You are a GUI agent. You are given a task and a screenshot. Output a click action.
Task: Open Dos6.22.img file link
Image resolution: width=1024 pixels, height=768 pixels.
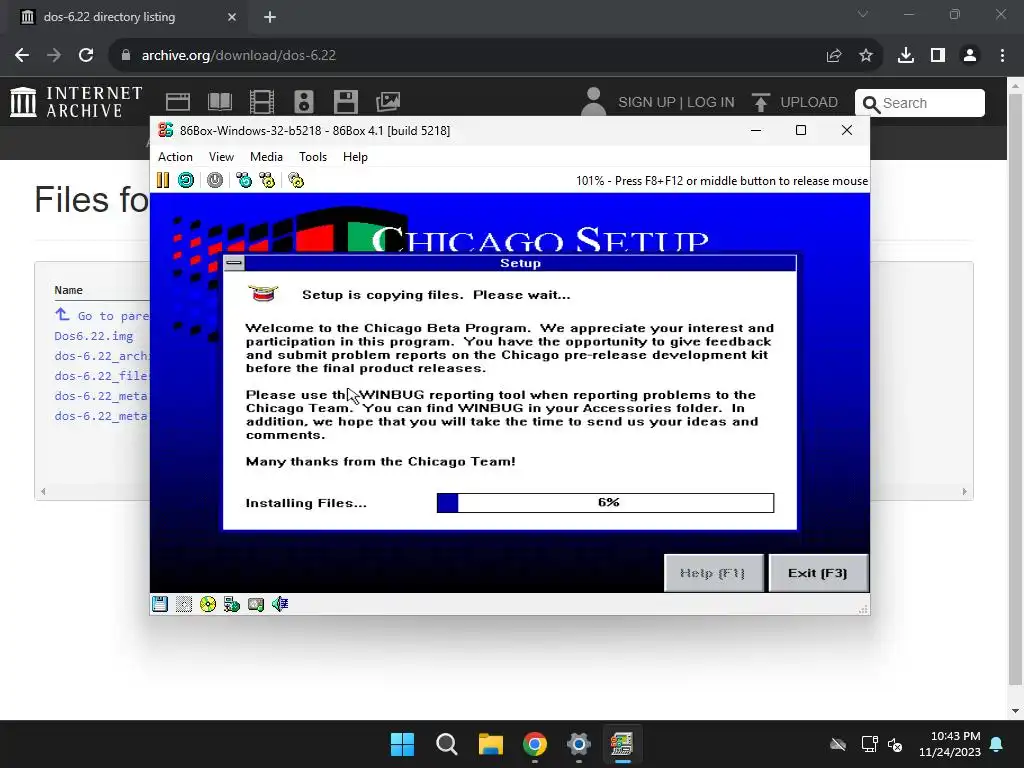point(93,336)
